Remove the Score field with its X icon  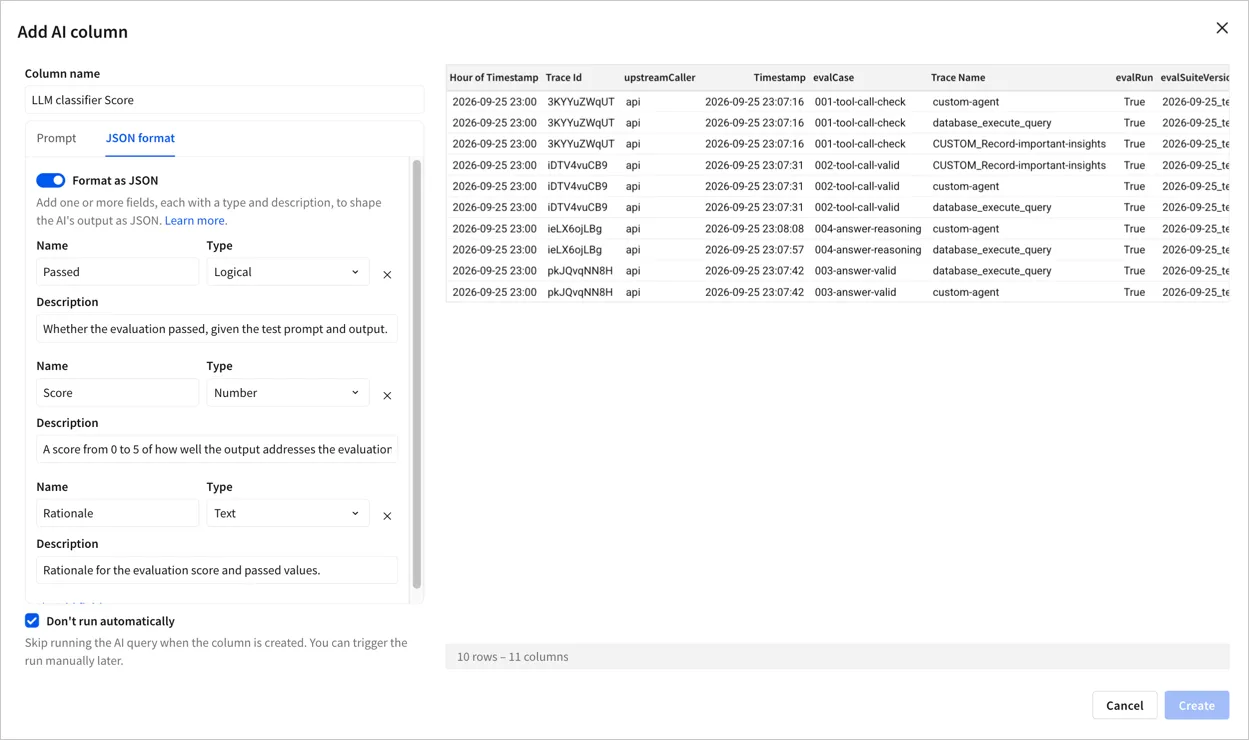point(387,395)
